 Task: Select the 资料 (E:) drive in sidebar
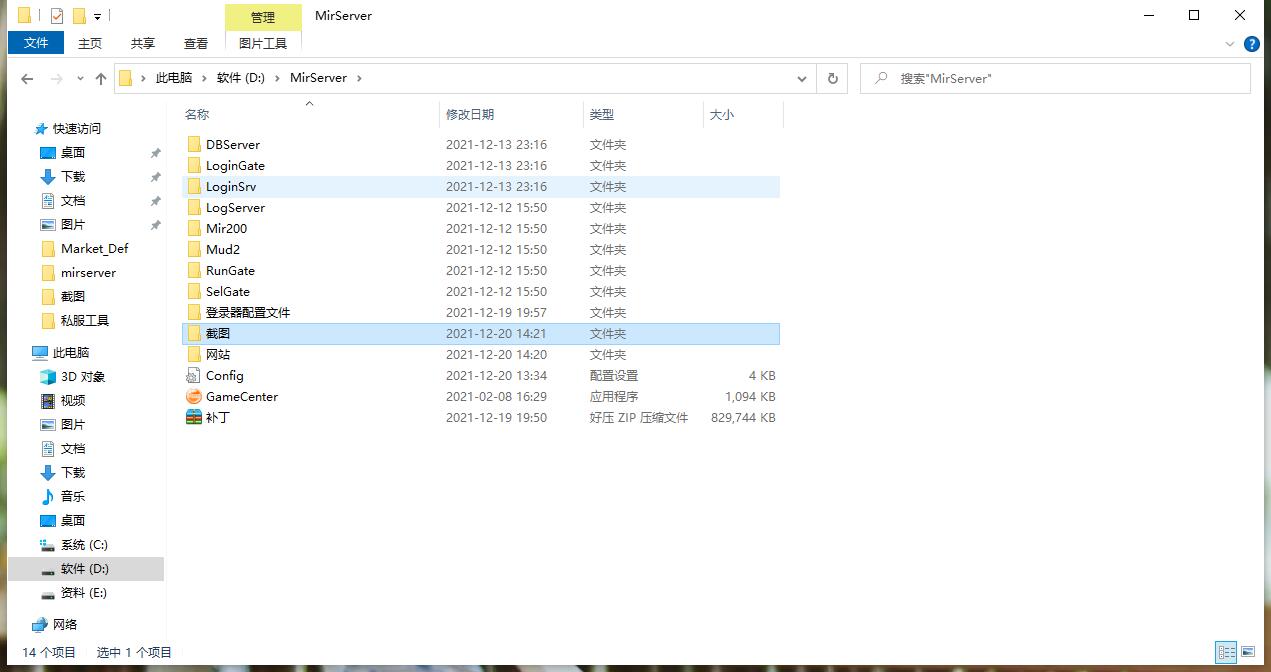84,593
